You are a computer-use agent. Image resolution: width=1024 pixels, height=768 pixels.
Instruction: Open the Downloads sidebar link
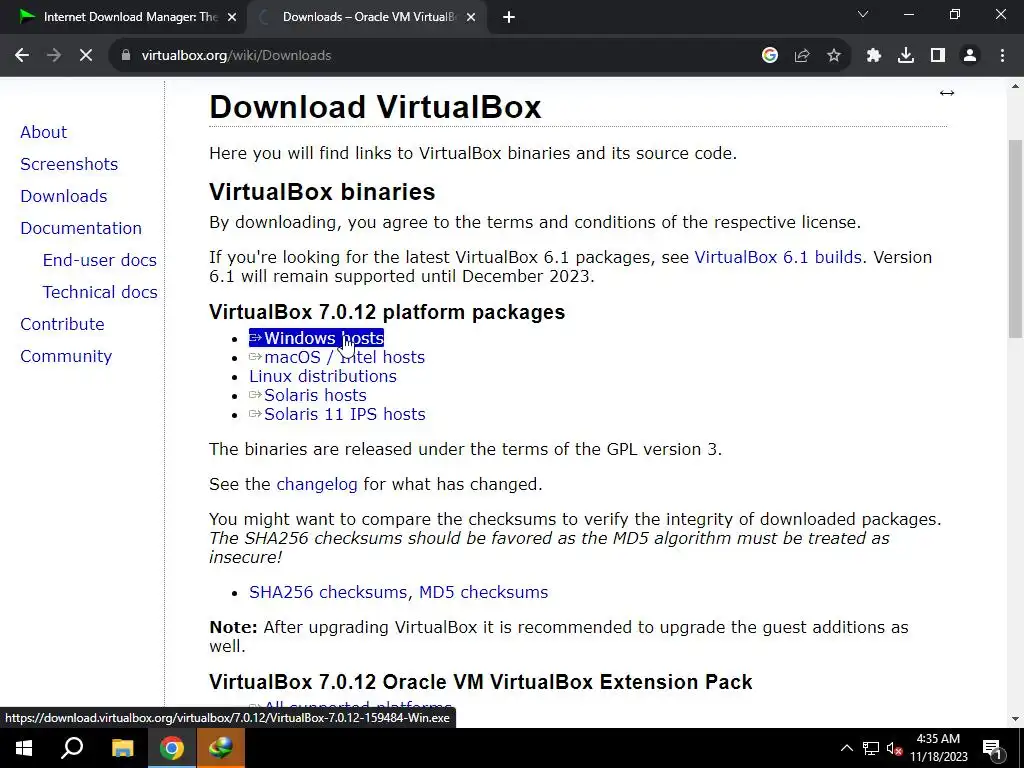(x=63, y=196)
